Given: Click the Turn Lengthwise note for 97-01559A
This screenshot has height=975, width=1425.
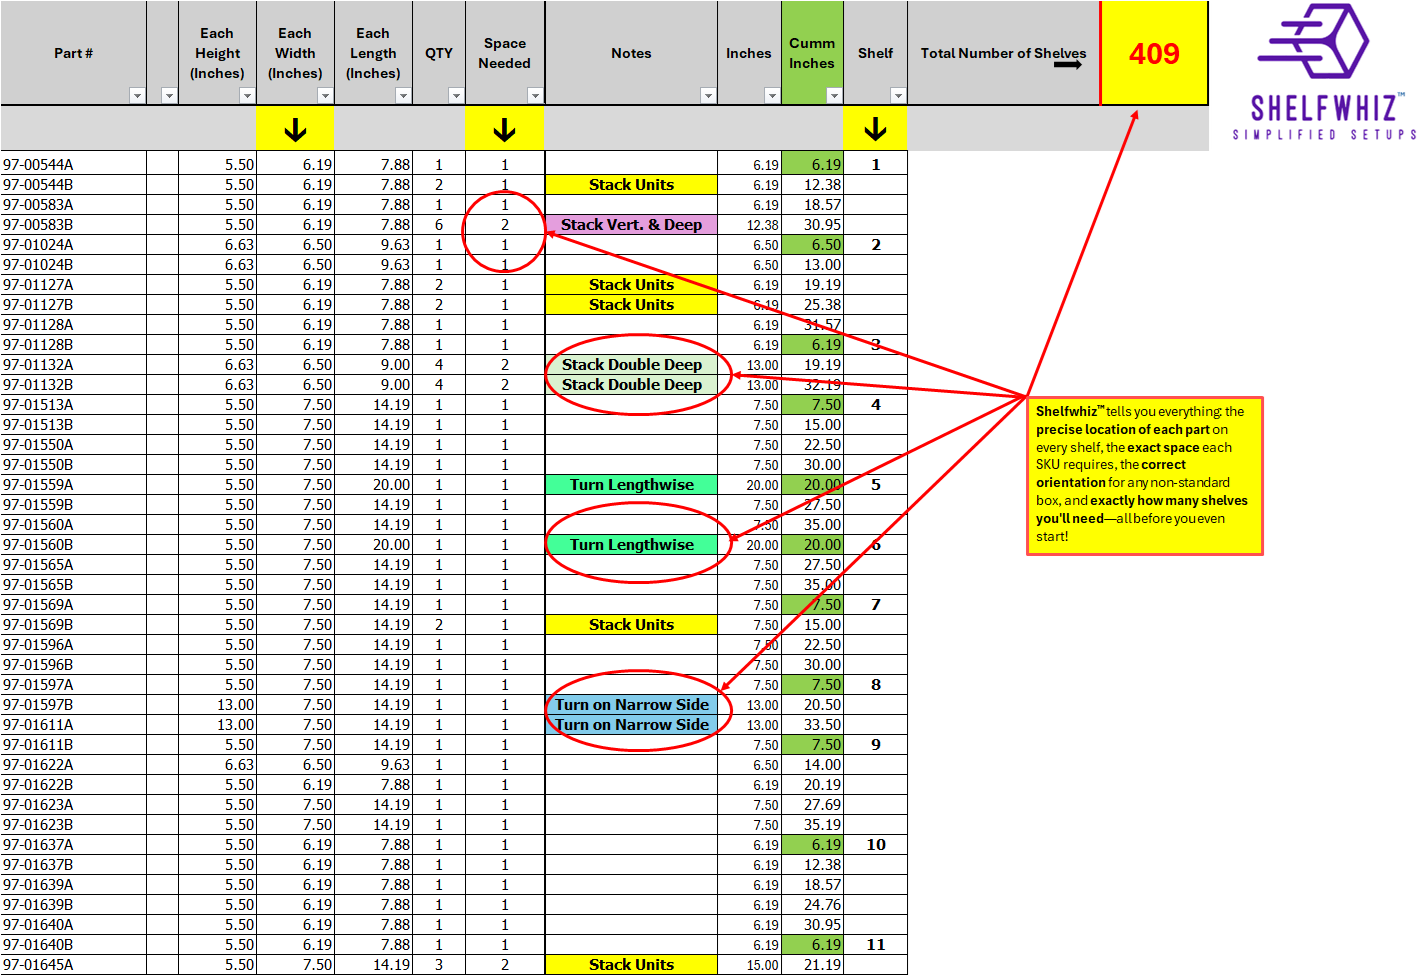Looking at the screenshot, I should click(631, 484).
